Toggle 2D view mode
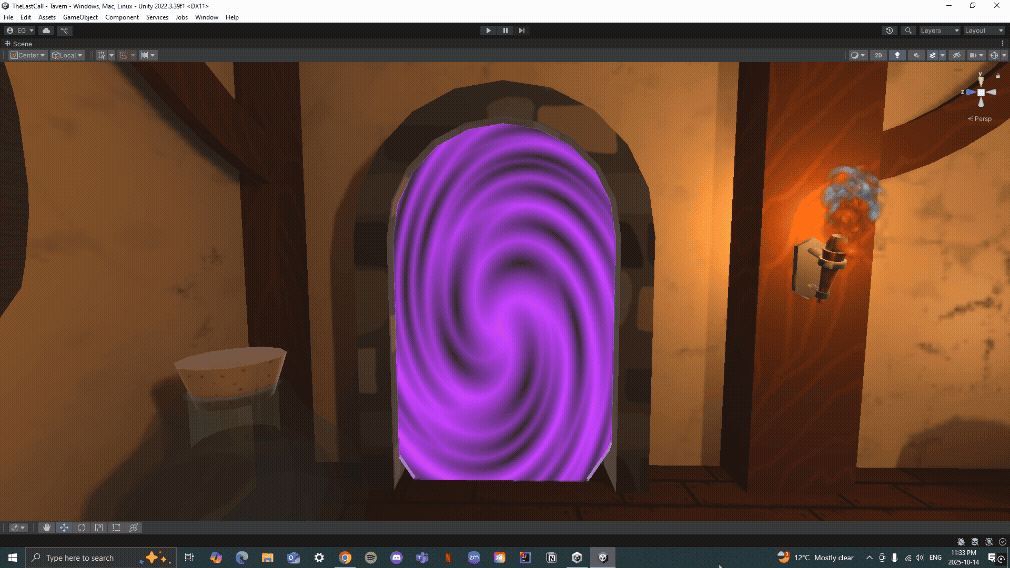The width and height of the screenshot is (1010, 568). pyautogui.click(x=878, y=55)
